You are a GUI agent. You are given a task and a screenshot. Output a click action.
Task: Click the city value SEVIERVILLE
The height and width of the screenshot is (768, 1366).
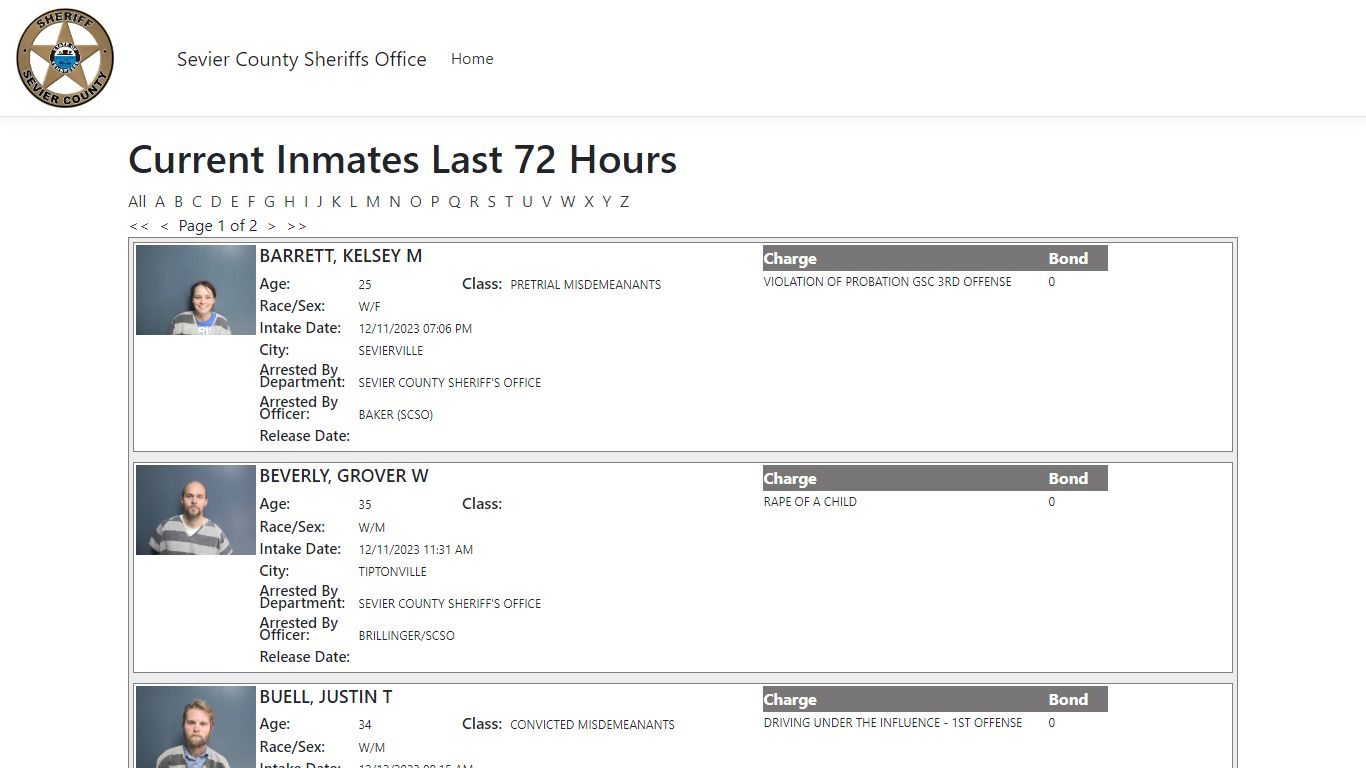[x=391, y=351]
